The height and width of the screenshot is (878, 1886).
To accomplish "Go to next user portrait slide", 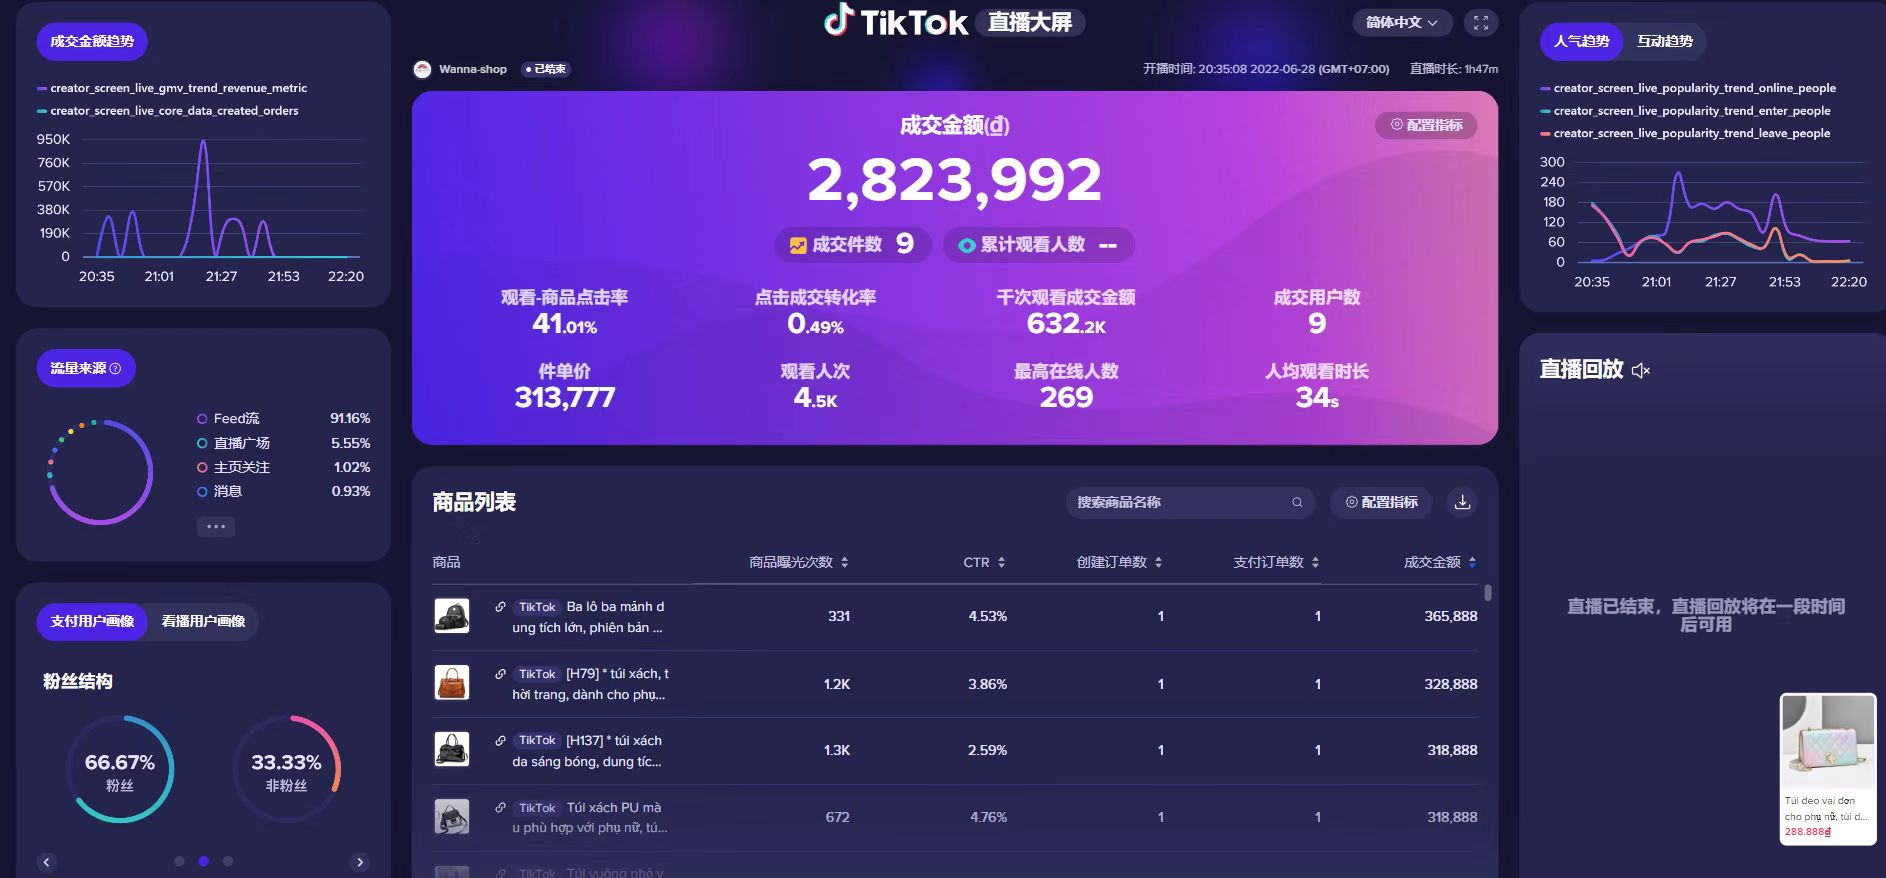I will [x=360, y=862].
